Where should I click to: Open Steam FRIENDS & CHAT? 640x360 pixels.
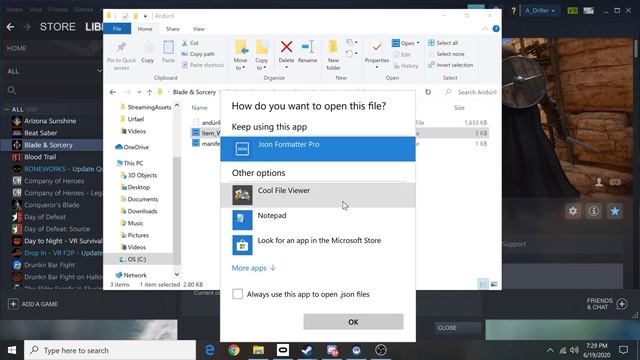pyautogui.click(x=607, y=304)
